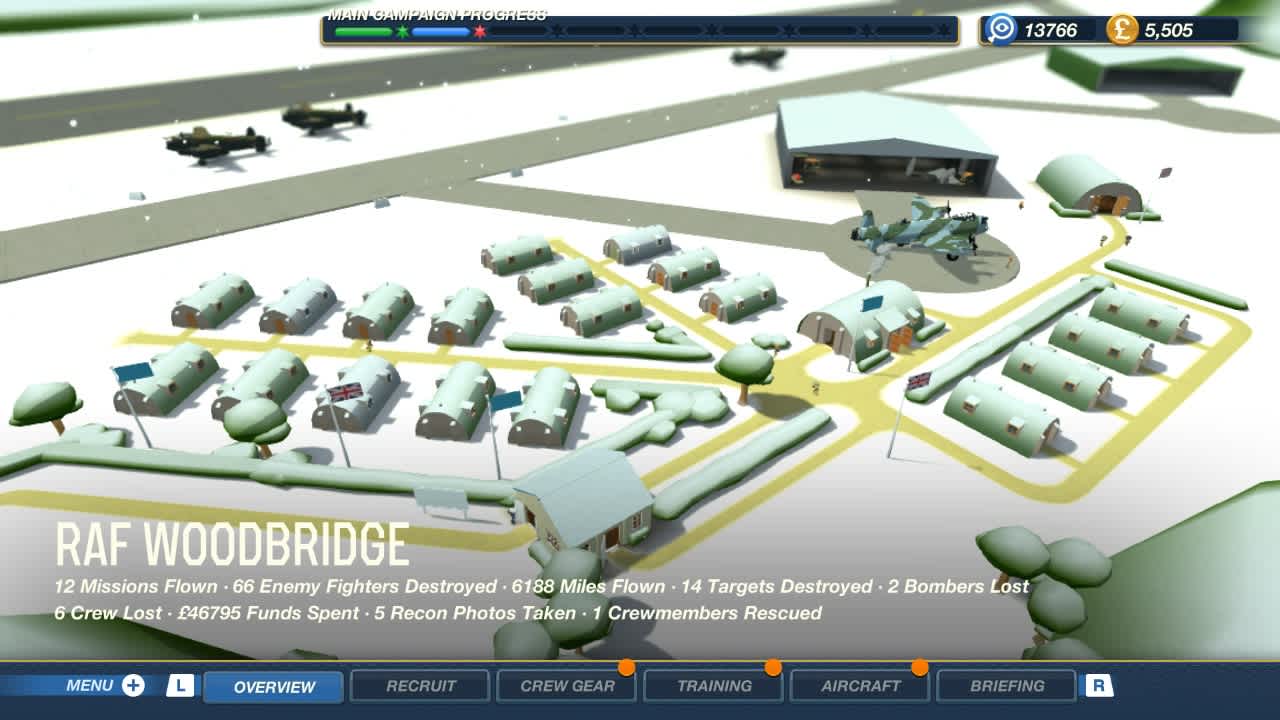
Task: Select the Training tab
Action: coord(713,686)
